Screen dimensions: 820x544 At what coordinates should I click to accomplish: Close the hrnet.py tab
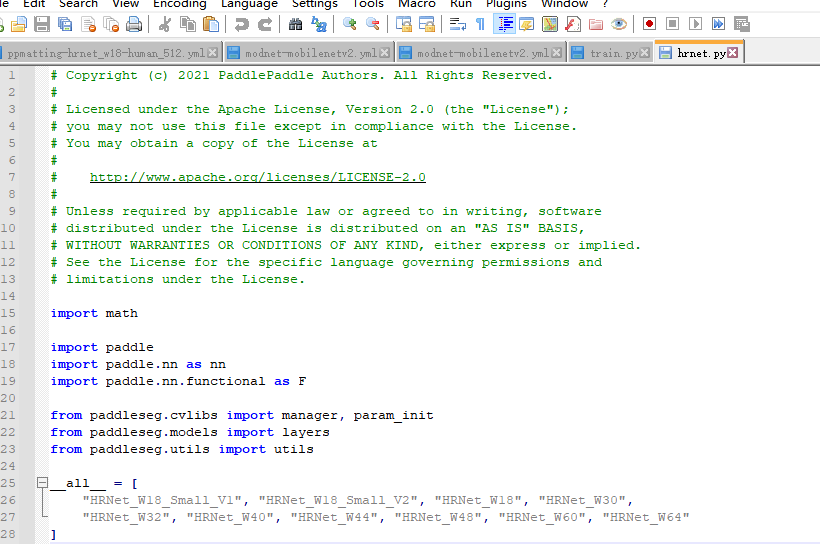coord(733,53)
